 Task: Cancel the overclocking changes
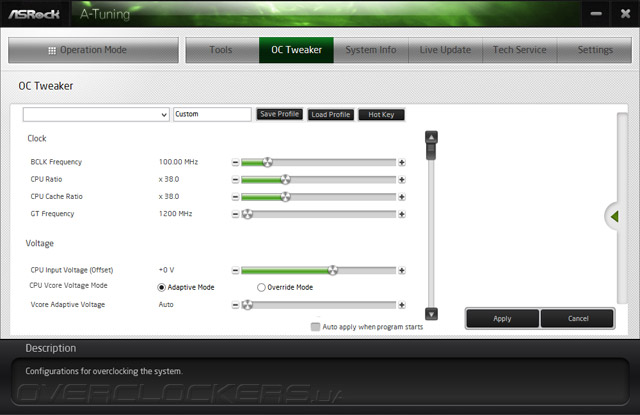pos(578,318)
